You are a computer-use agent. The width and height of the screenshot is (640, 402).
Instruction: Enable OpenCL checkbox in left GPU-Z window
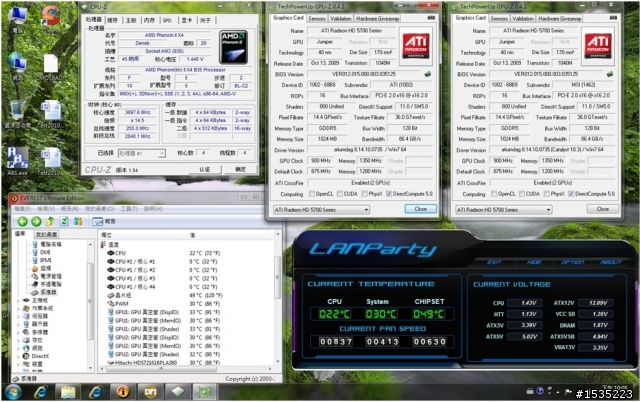312,194
